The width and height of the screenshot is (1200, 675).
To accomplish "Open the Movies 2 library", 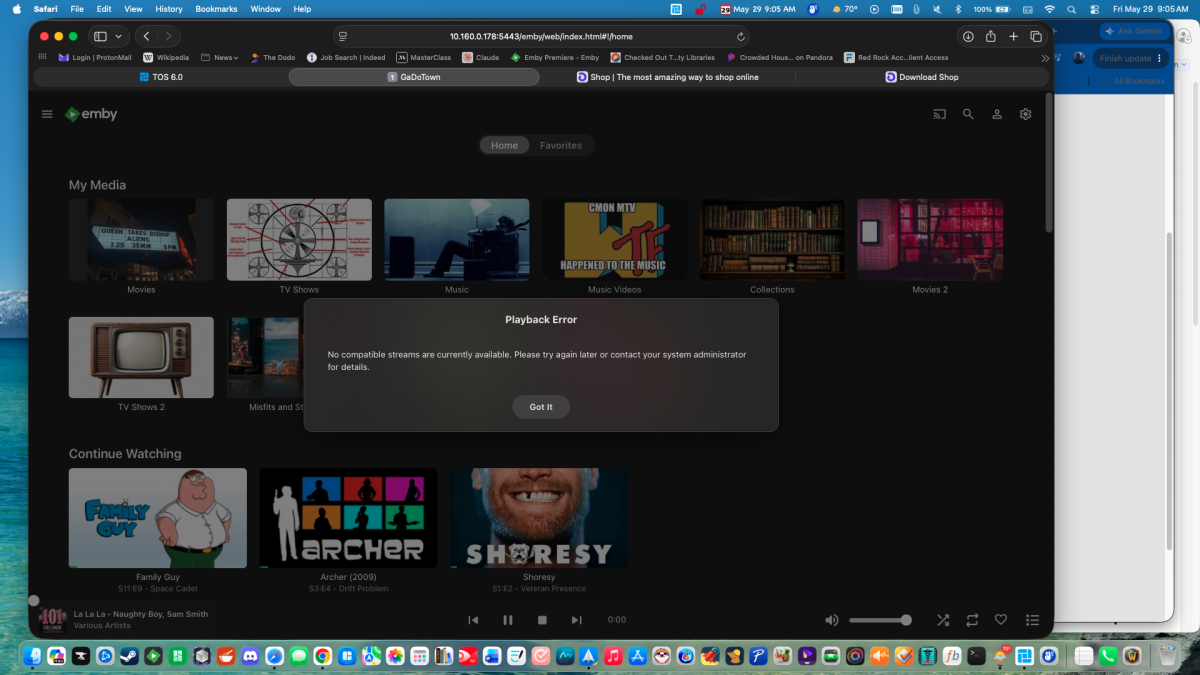I will click(930, 240).
